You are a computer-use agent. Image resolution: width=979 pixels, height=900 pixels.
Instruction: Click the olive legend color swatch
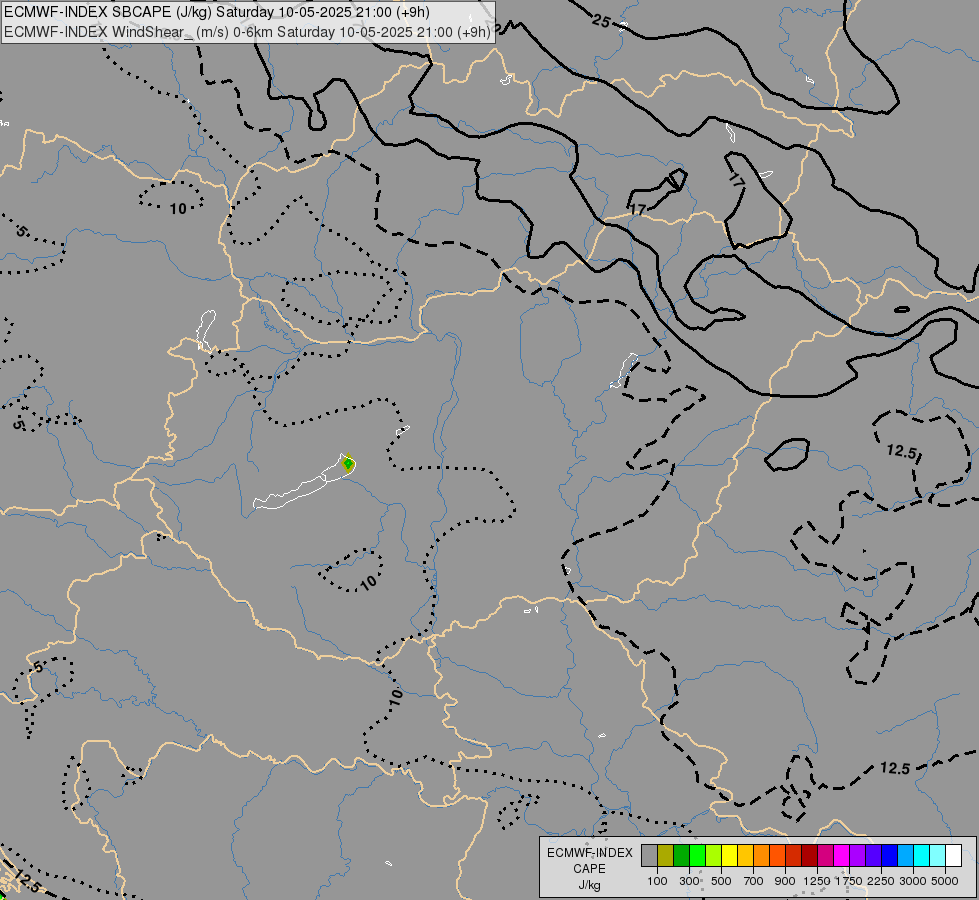pos(665,856)
